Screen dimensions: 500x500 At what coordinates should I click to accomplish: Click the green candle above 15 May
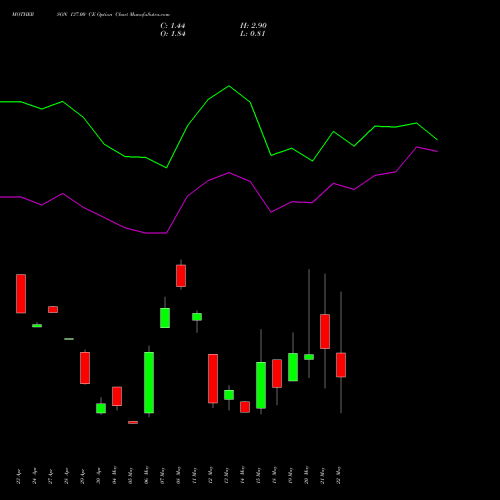261,385
